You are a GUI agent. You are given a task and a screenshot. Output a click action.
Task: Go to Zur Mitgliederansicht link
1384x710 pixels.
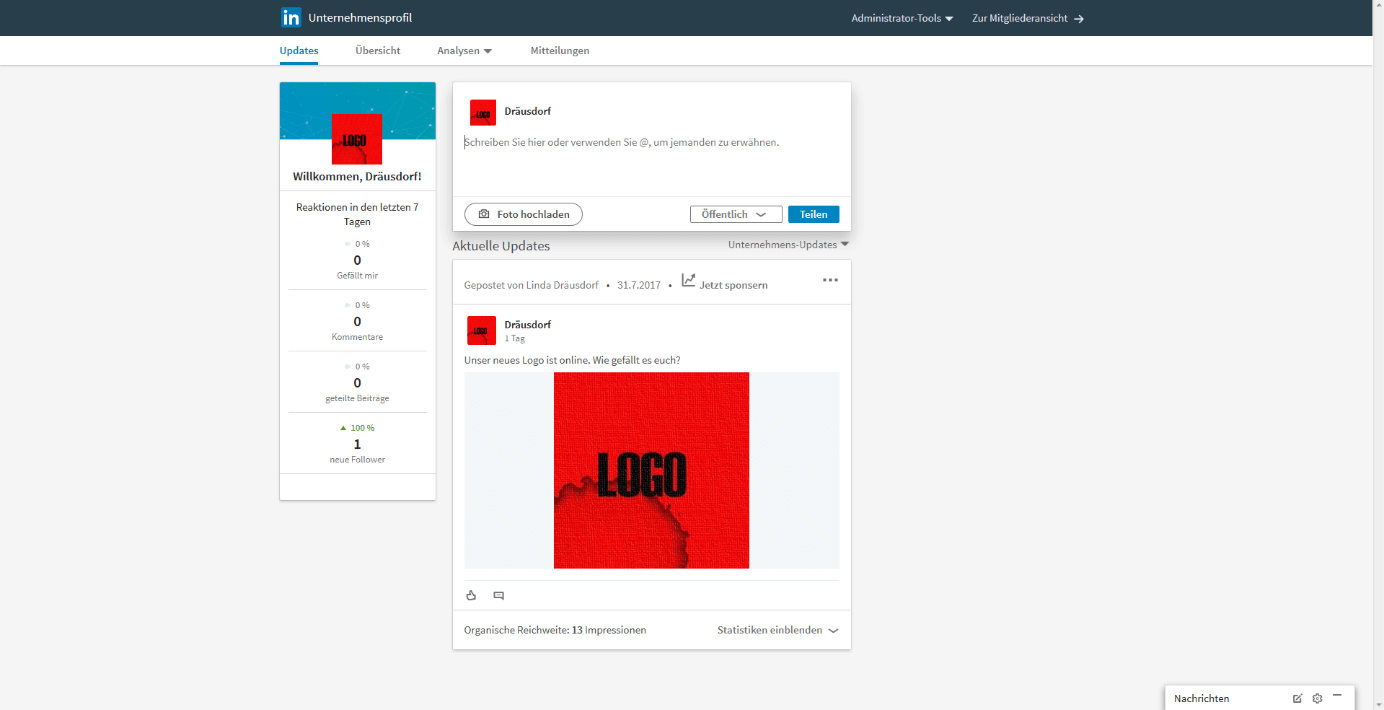pos(1027,18)
